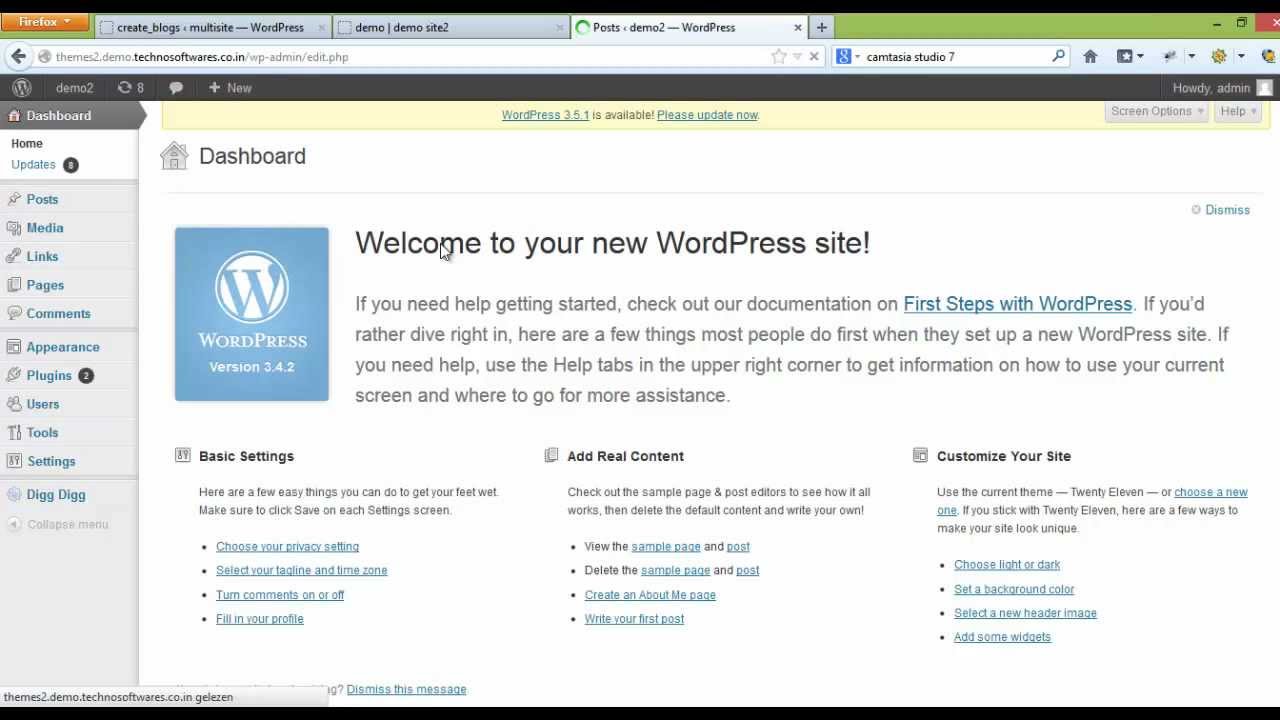This screenshot has height=720, width=1280.
Task: Click the WordPress 3.5.1 link
Action: [545, 115]
